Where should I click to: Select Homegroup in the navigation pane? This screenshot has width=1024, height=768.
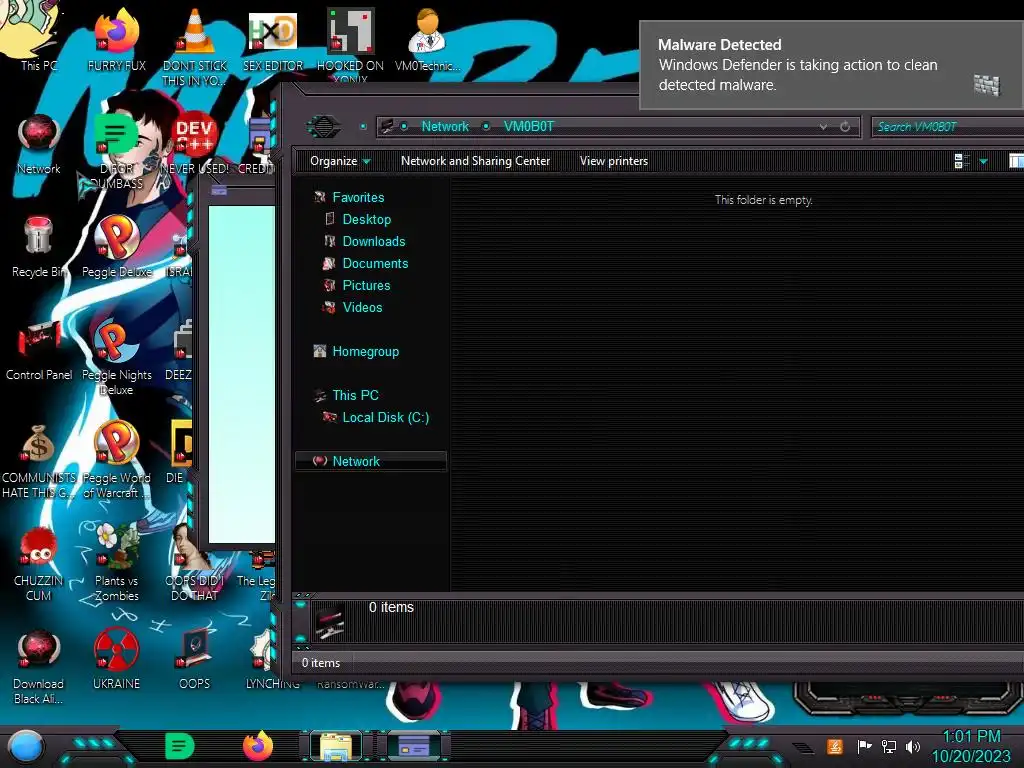[366, 351]
